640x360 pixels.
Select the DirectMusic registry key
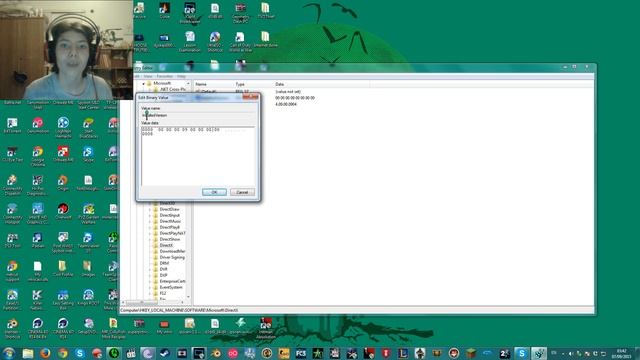tap(170, 221)
